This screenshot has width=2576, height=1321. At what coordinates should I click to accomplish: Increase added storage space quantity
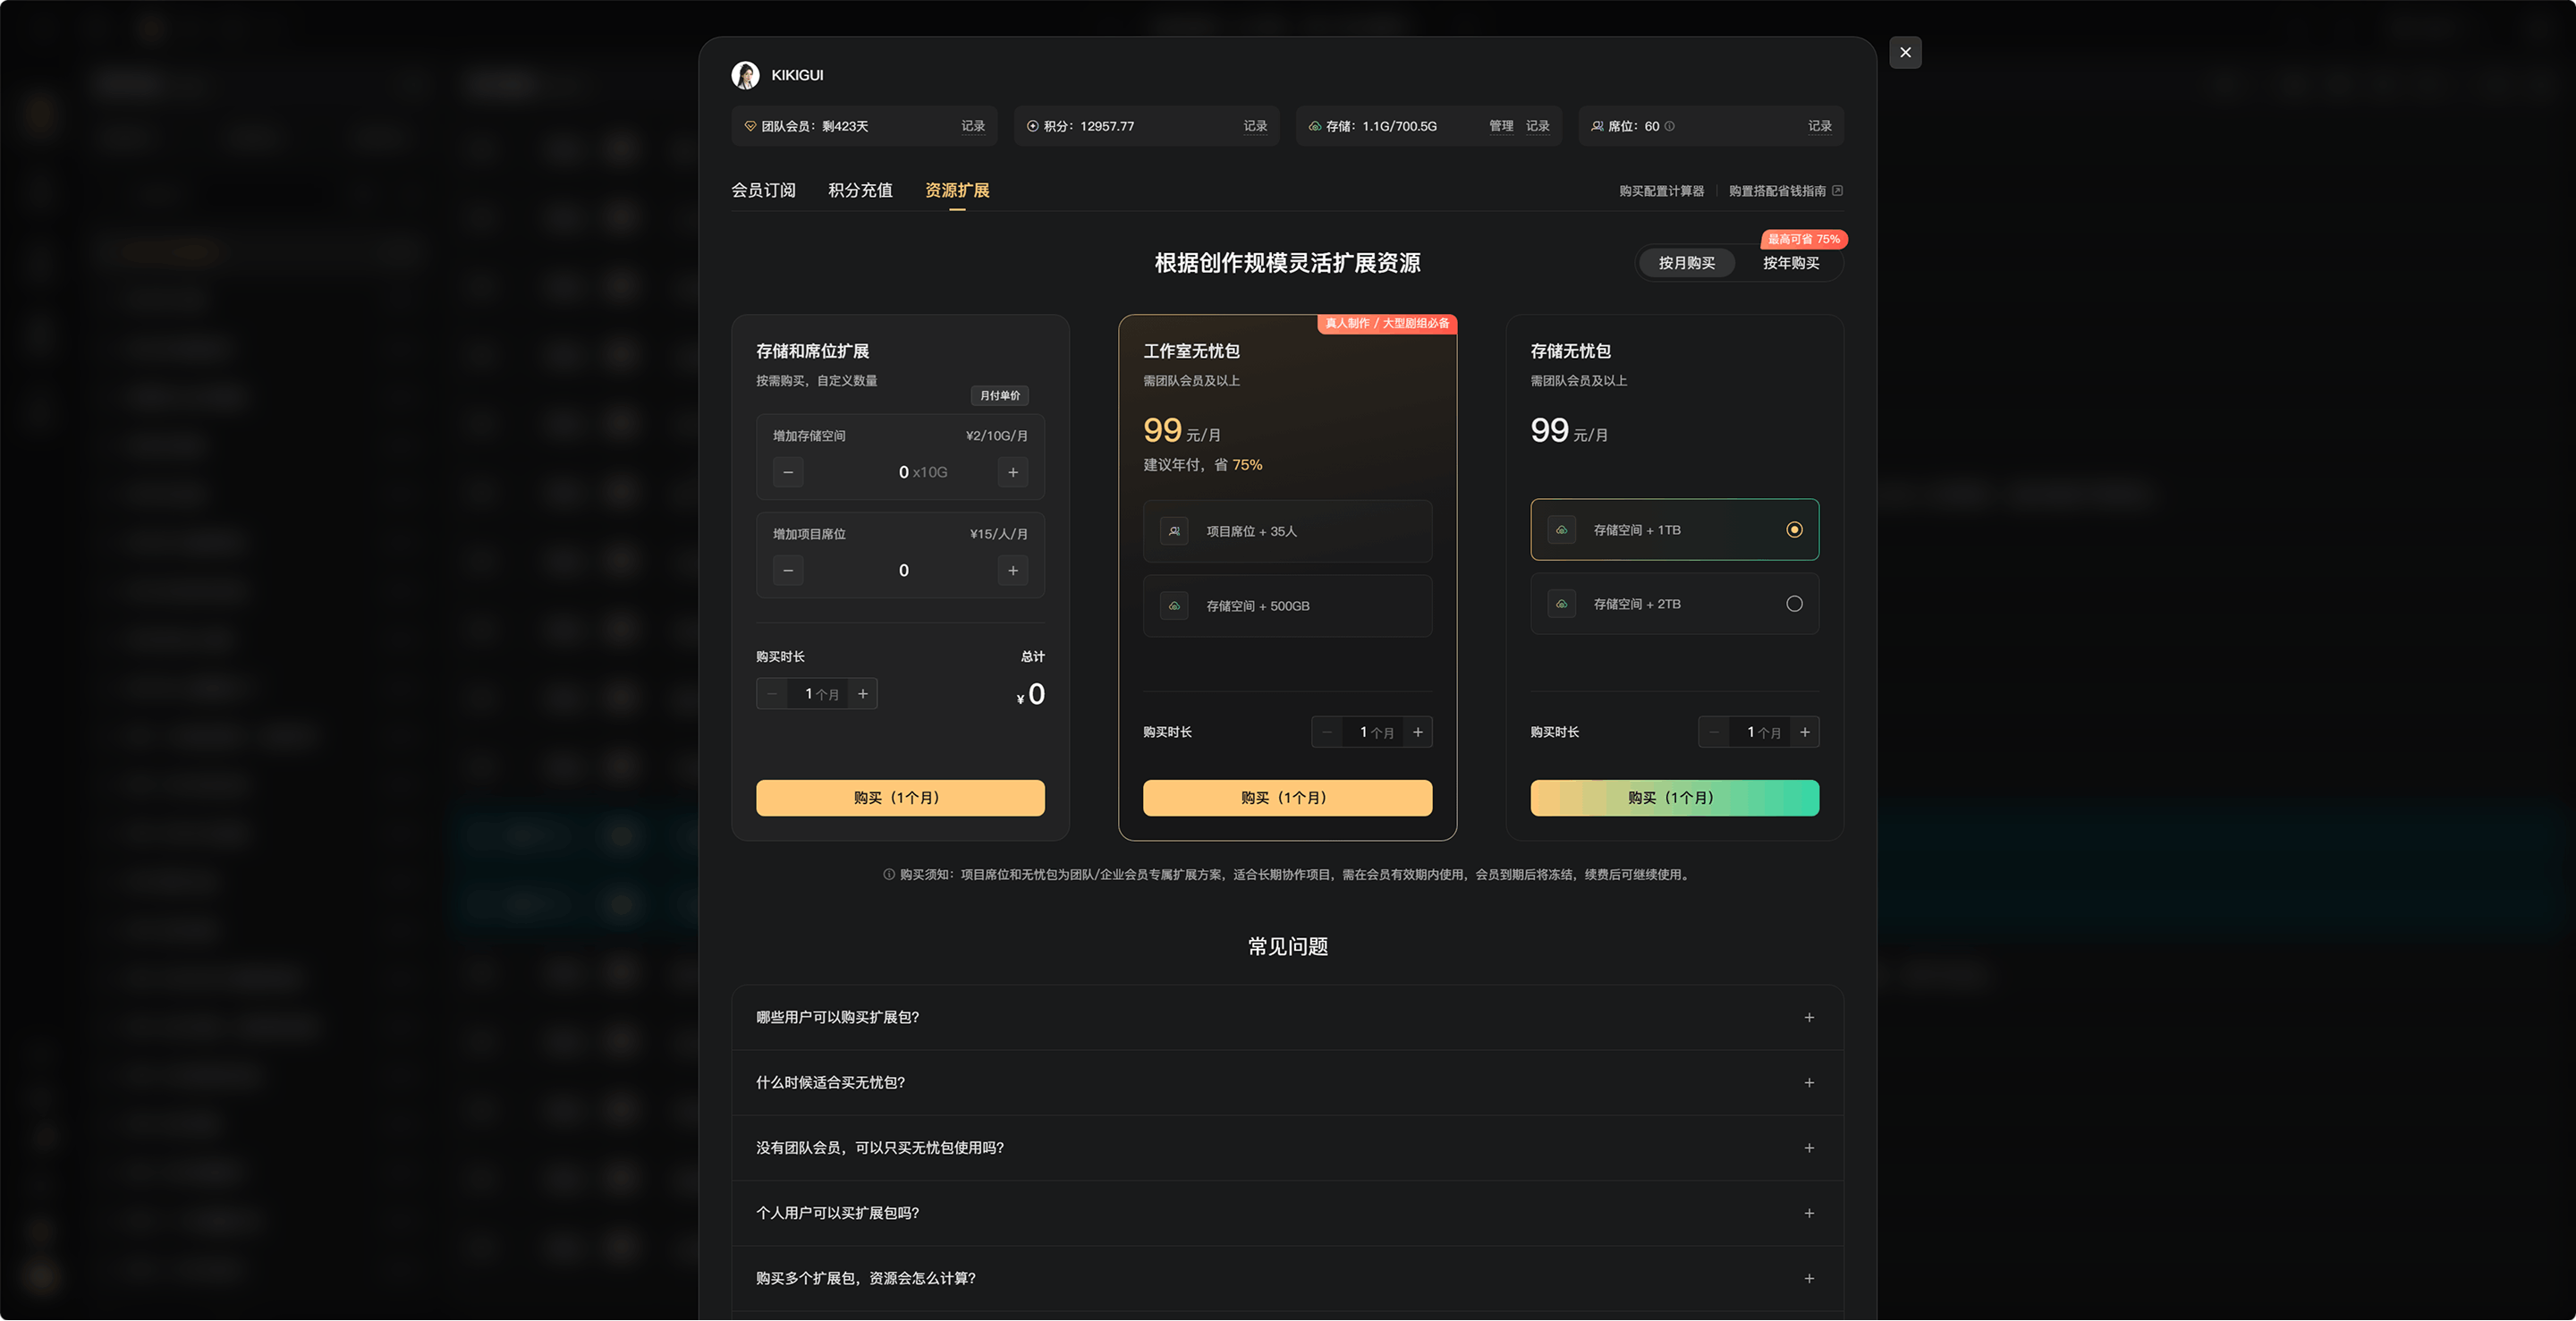[1013, 472]
